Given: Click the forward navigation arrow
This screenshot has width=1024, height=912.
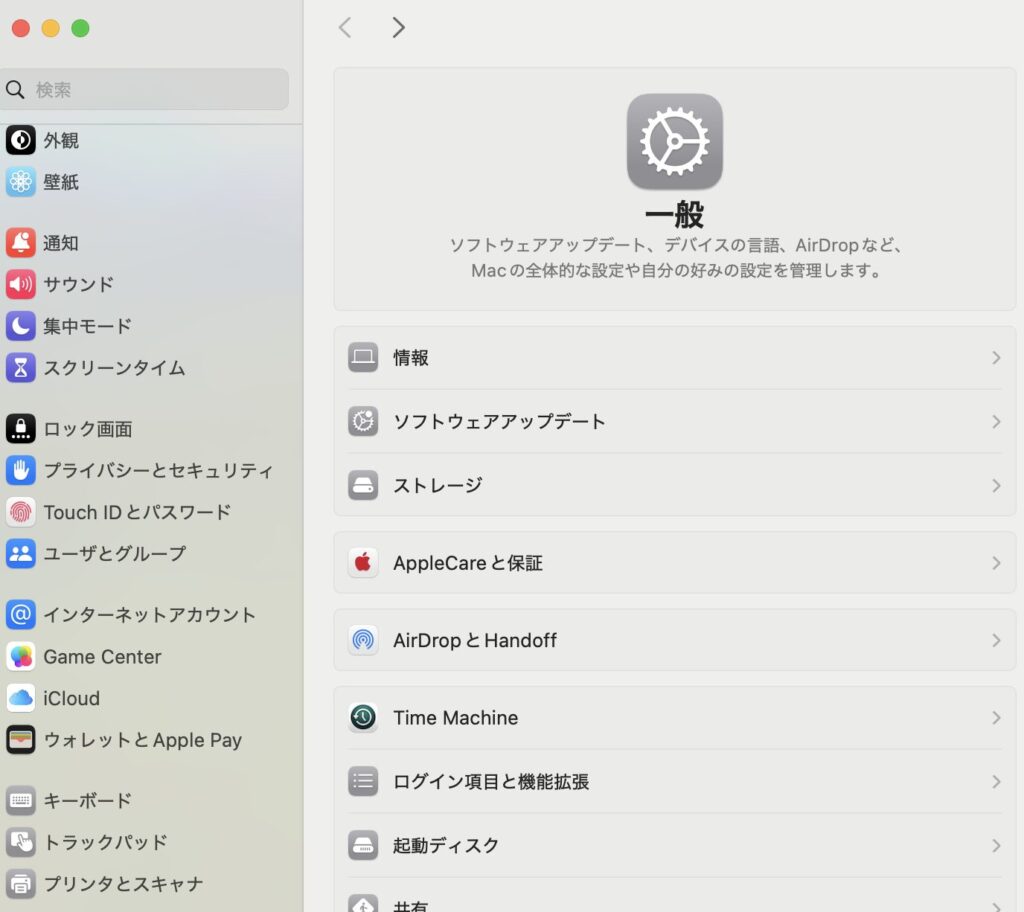Looking at the screenshot, I should [x=398, y=28].
